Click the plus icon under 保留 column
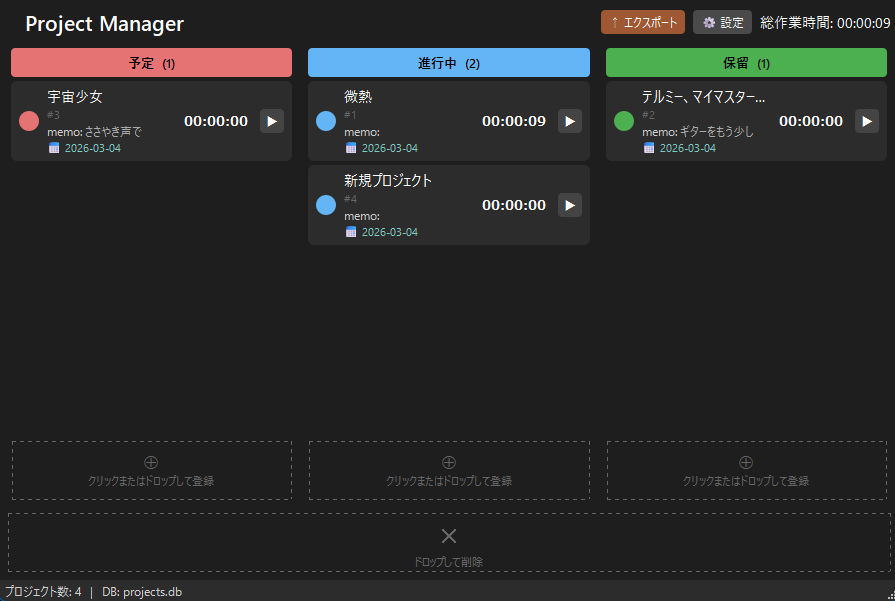The width and height of the screenshot is (895, 601). (746, 462)
